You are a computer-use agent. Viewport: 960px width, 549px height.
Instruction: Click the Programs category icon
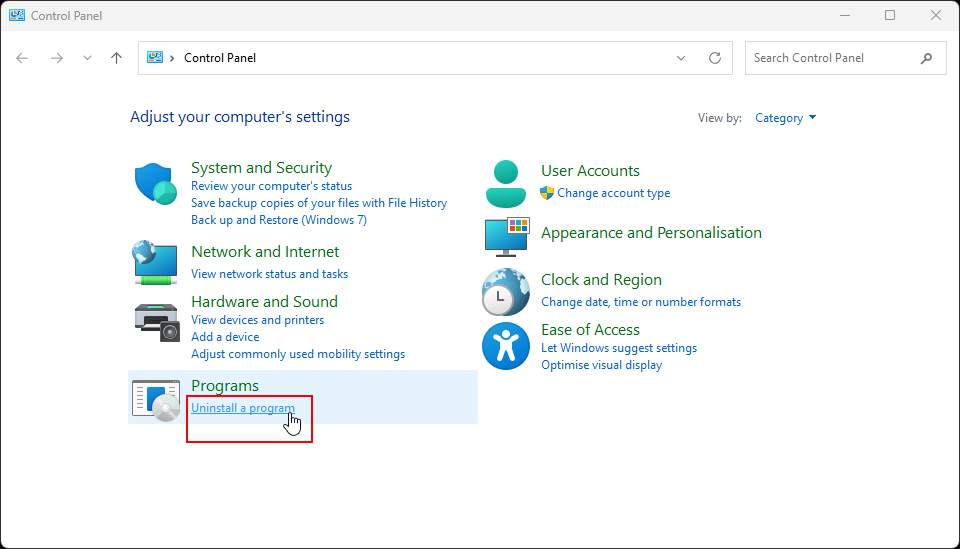(x=156, y=397)
